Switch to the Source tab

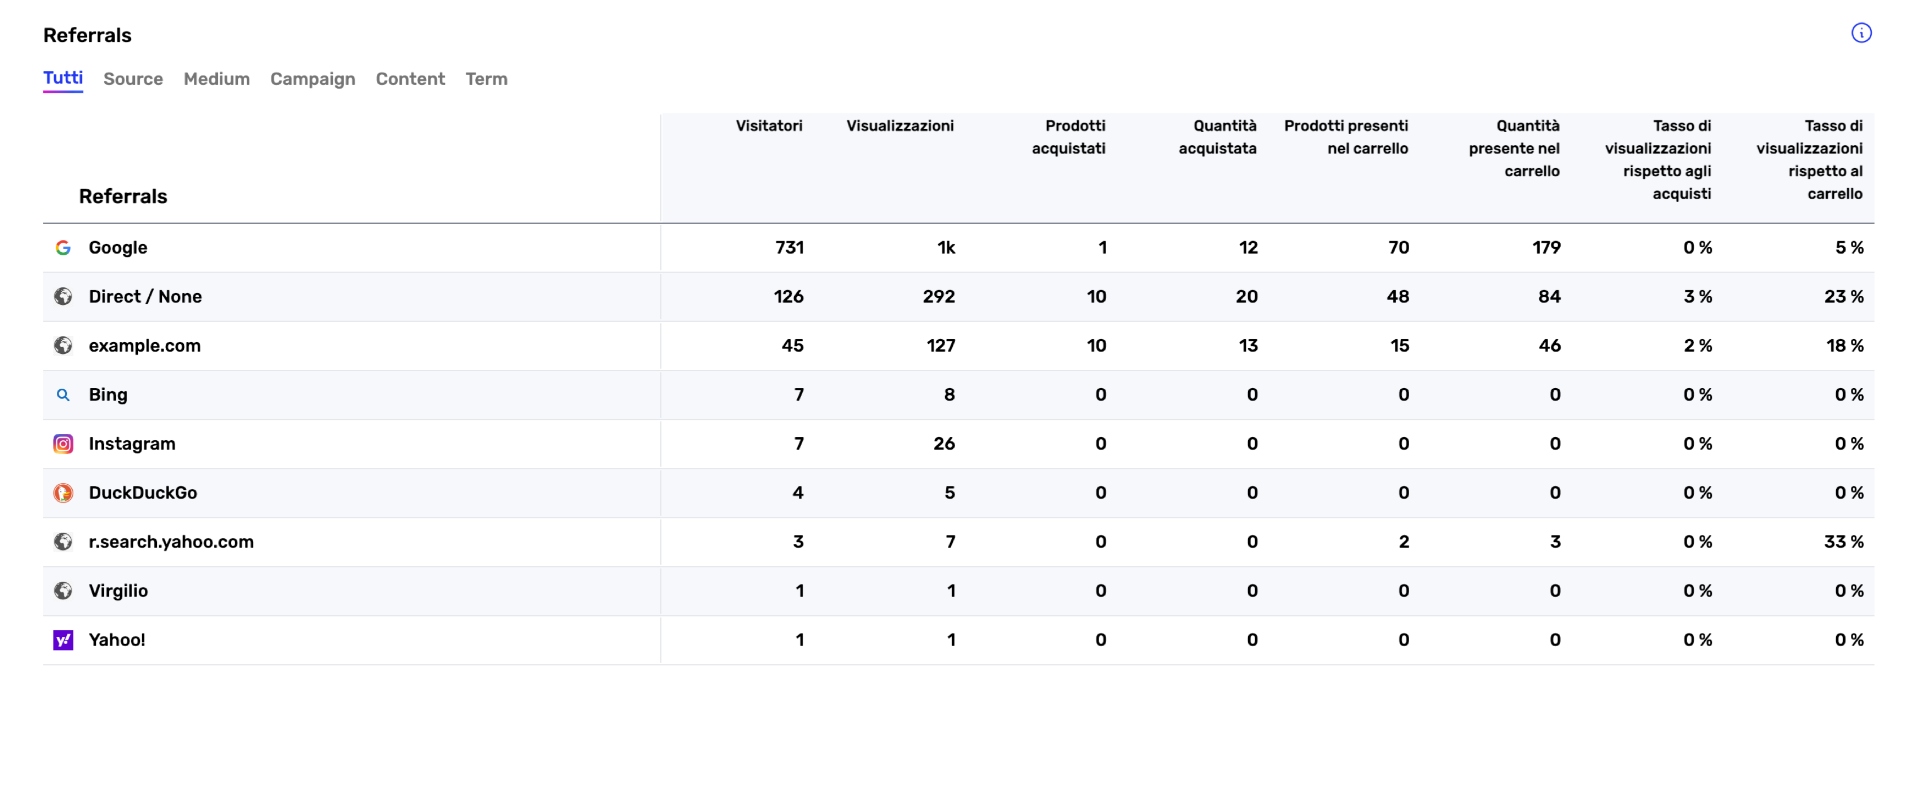point(133,79)
